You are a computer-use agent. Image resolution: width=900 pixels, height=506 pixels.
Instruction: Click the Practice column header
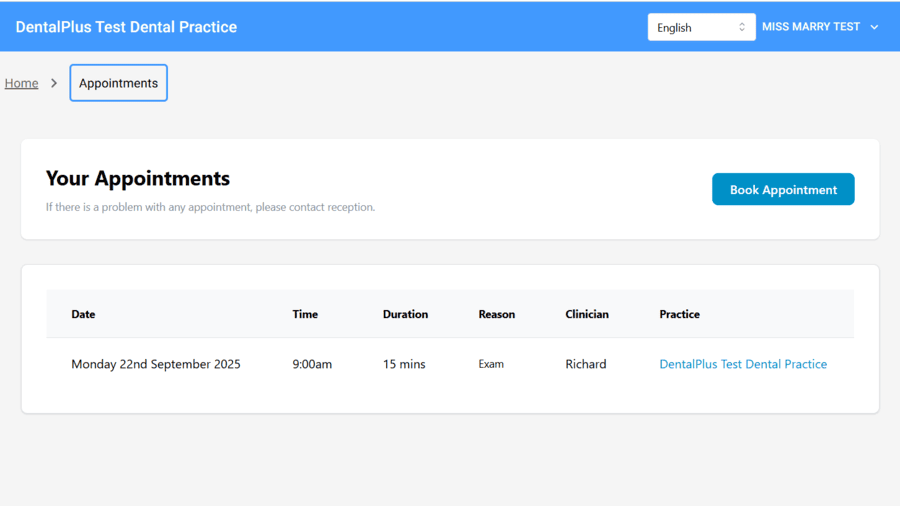coord(679,314)
